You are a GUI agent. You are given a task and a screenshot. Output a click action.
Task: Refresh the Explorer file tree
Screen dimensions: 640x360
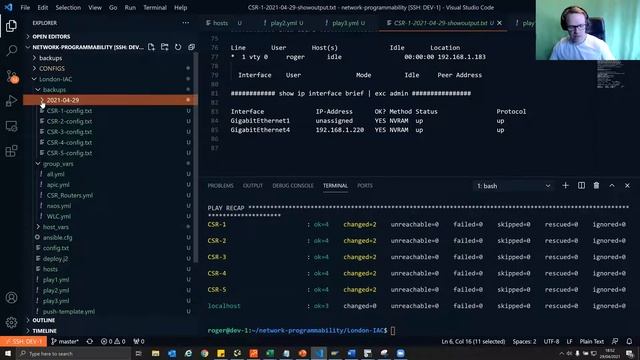[178, 47]
